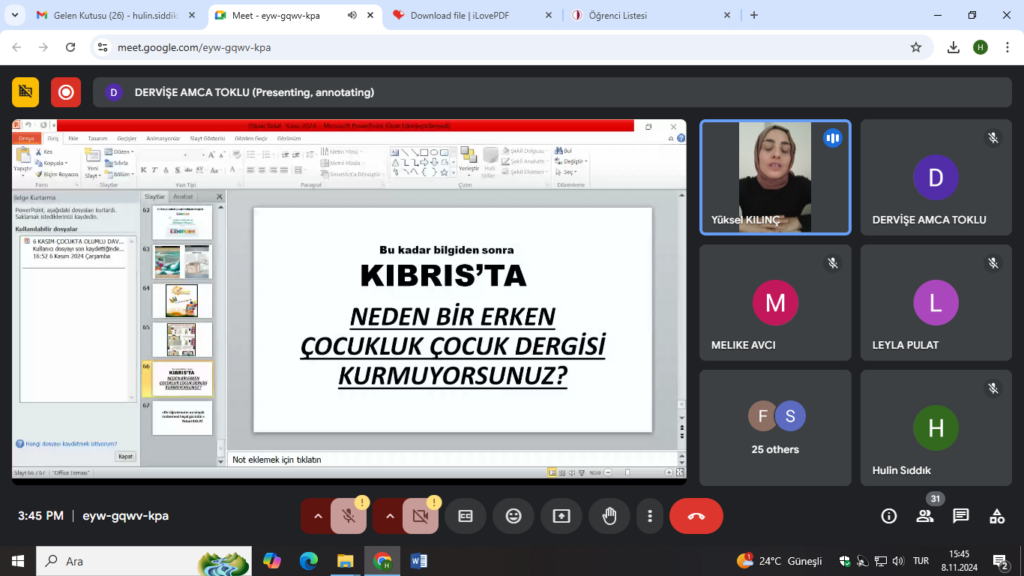
Task: Toggle the muted microphone button
Action: tap(348, 516)
